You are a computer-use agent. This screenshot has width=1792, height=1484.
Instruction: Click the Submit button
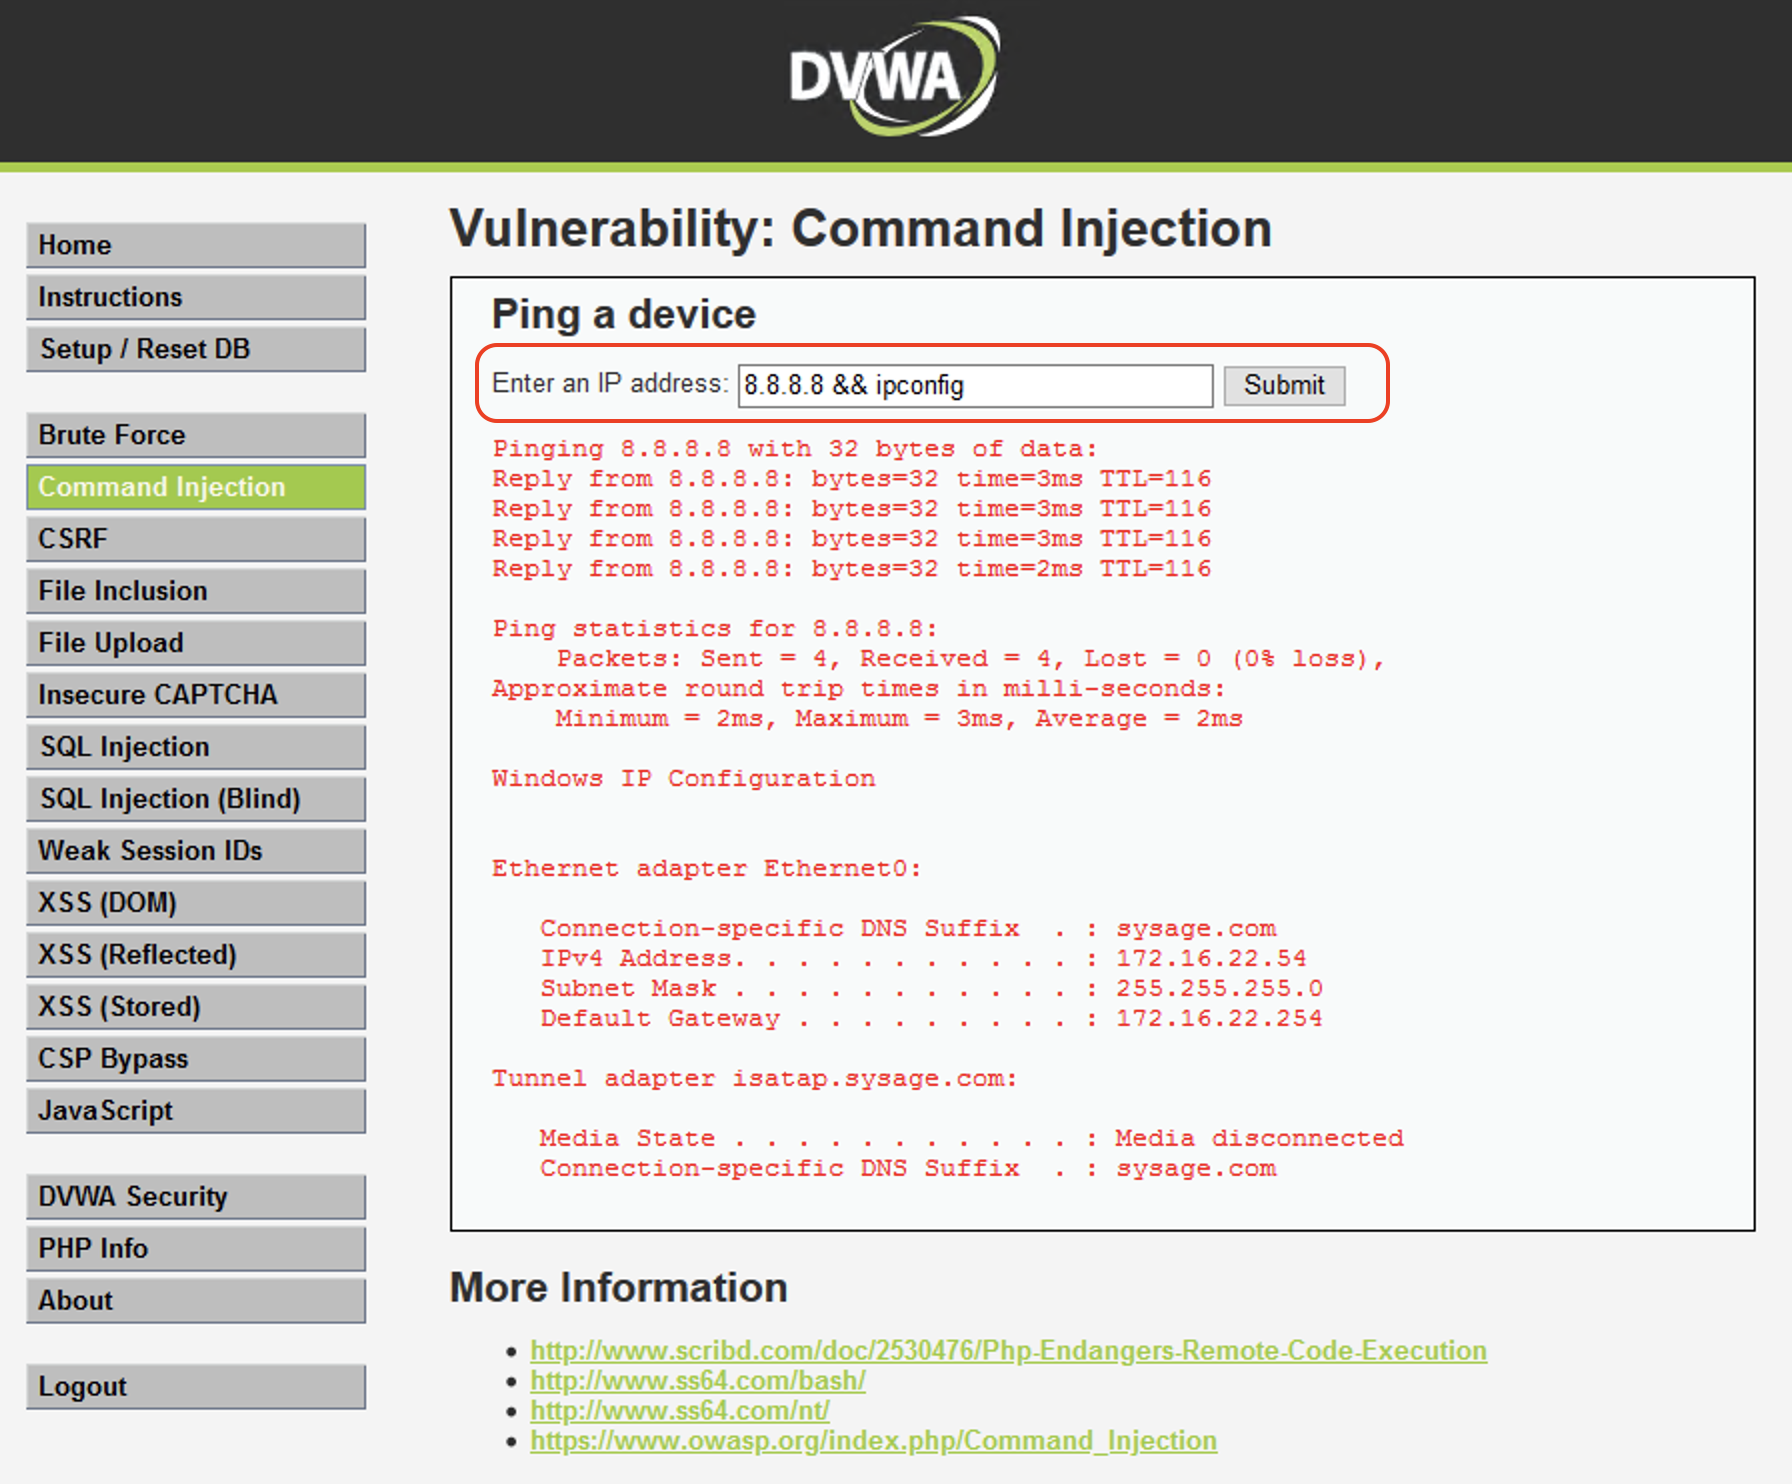1284,385
